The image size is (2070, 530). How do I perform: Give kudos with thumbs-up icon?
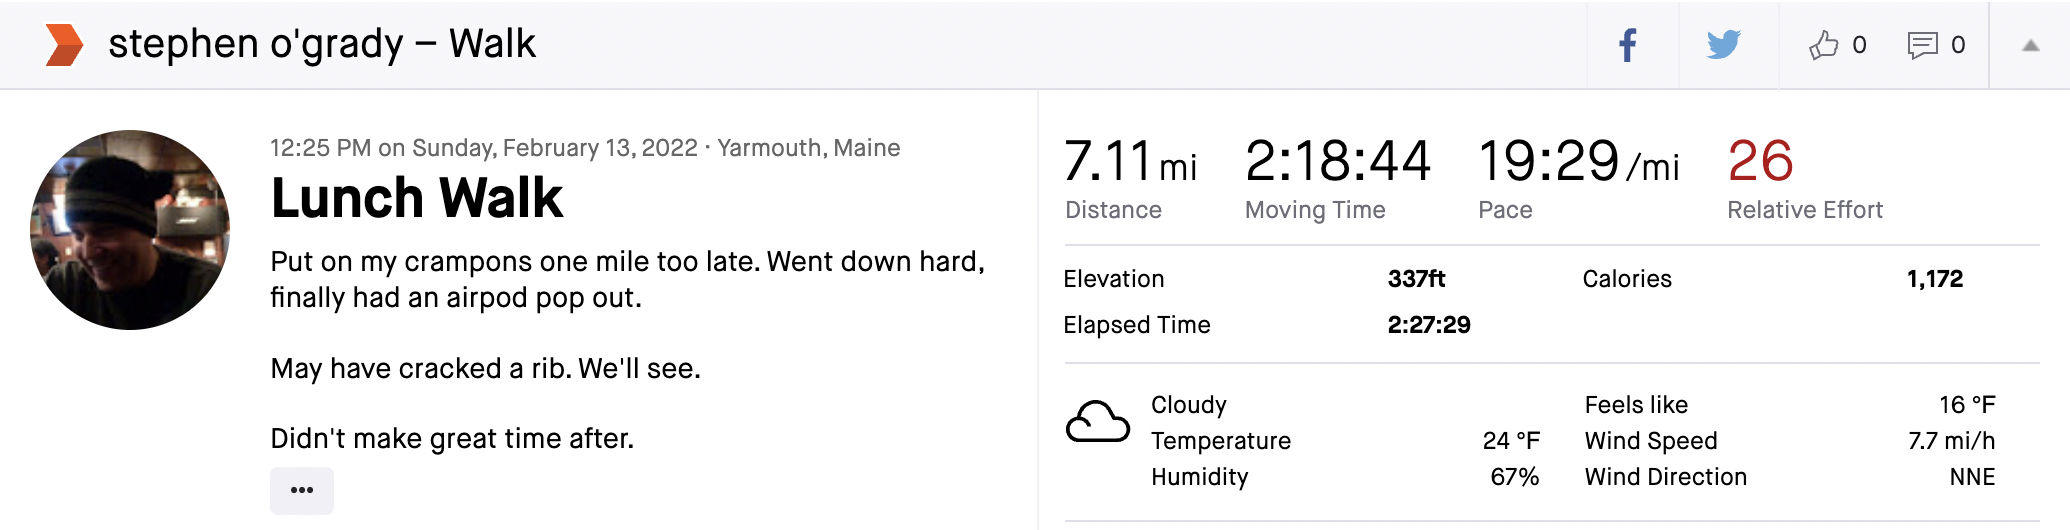[1823, 45]
